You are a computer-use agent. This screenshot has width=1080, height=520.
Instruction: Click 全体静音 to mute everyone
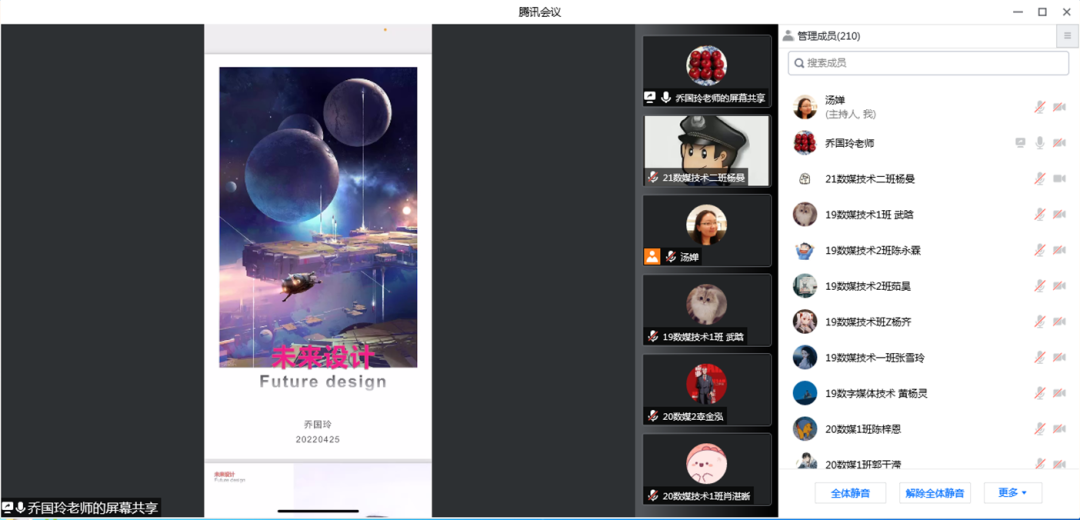coord(850,493)
